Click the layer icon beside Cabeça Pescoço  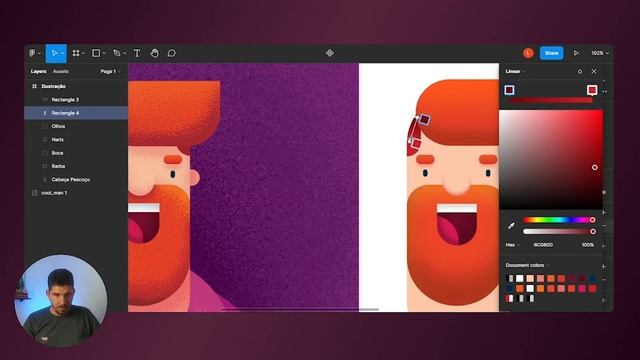45,180
